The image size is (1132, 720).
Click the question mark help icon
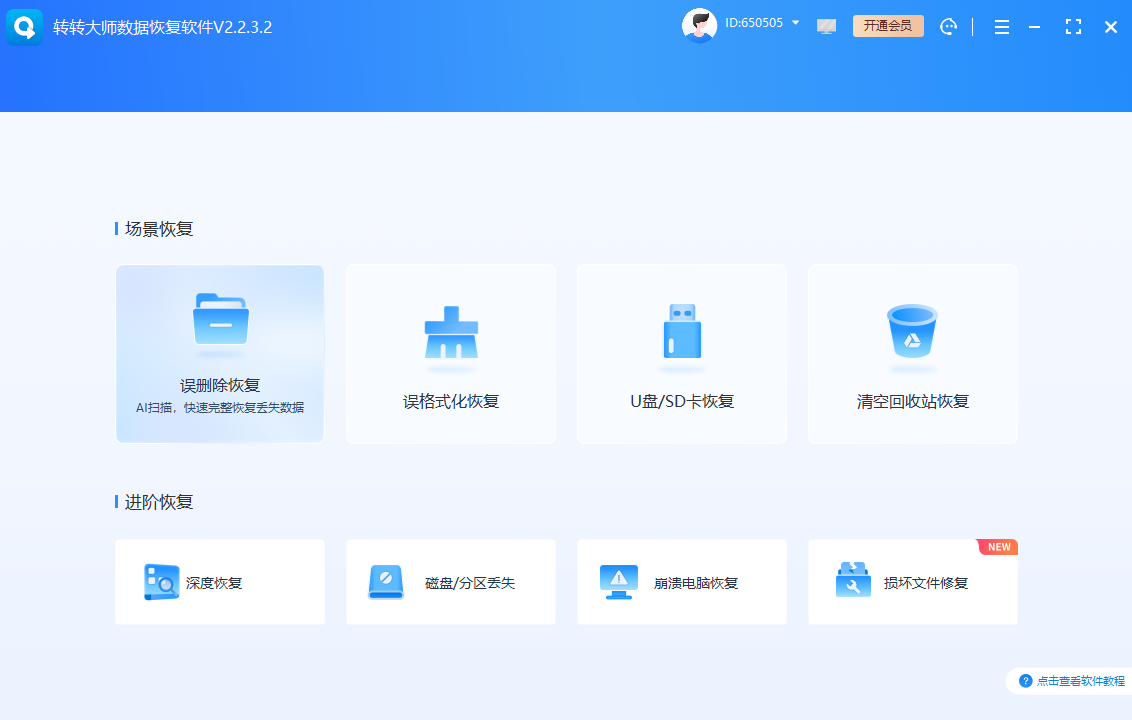[1026, 680]
